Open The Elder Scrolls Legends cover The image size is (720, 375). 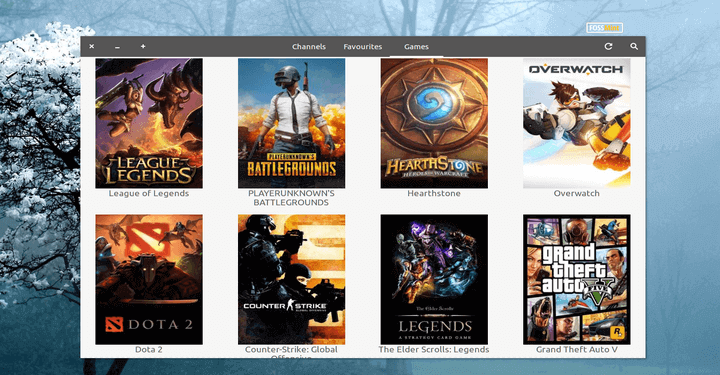pos(434,280)
